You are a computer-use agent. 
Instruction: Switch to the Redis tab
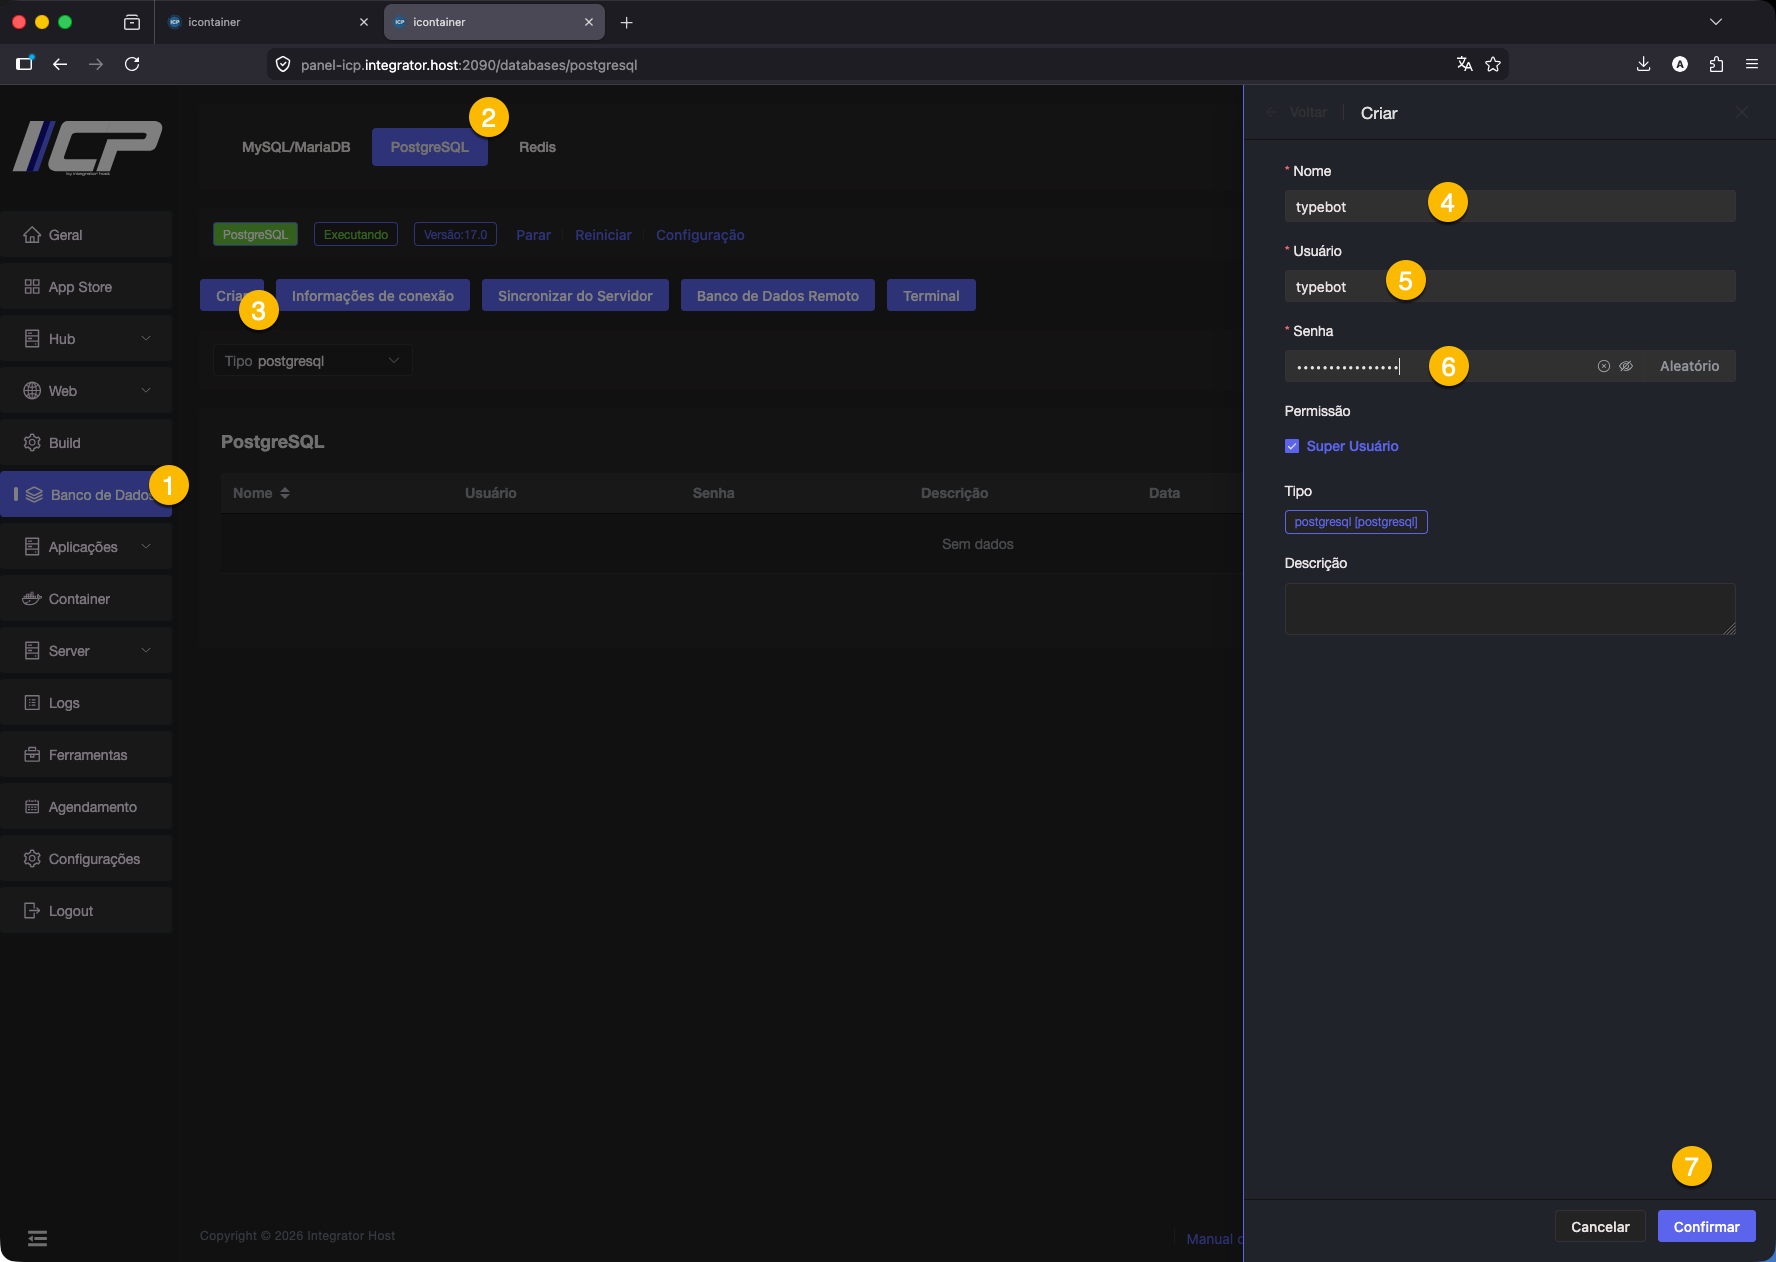coord(537,147)
